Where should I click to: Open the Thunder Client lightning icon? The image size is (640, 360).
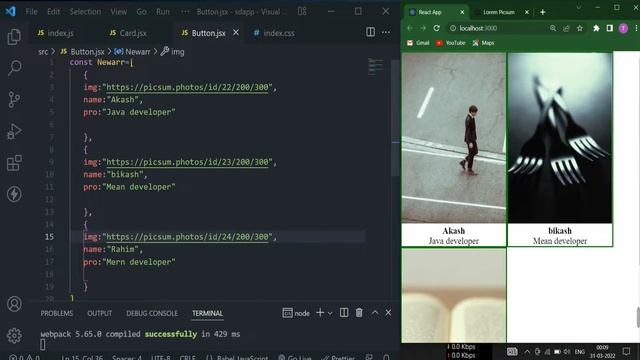tap(14, 194)
